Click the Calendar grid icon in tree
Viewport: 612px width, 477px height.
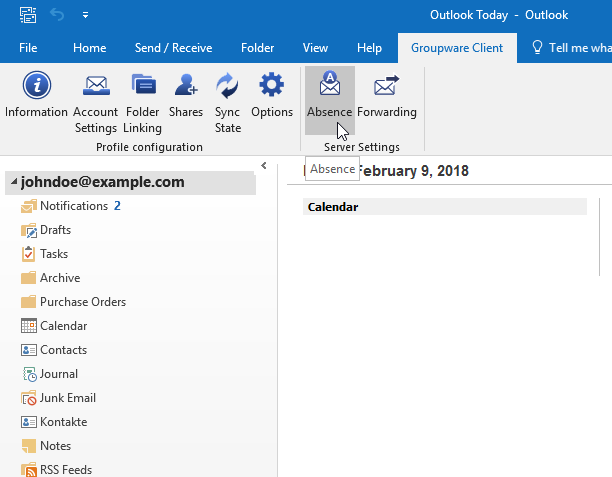tap(29, 326)
